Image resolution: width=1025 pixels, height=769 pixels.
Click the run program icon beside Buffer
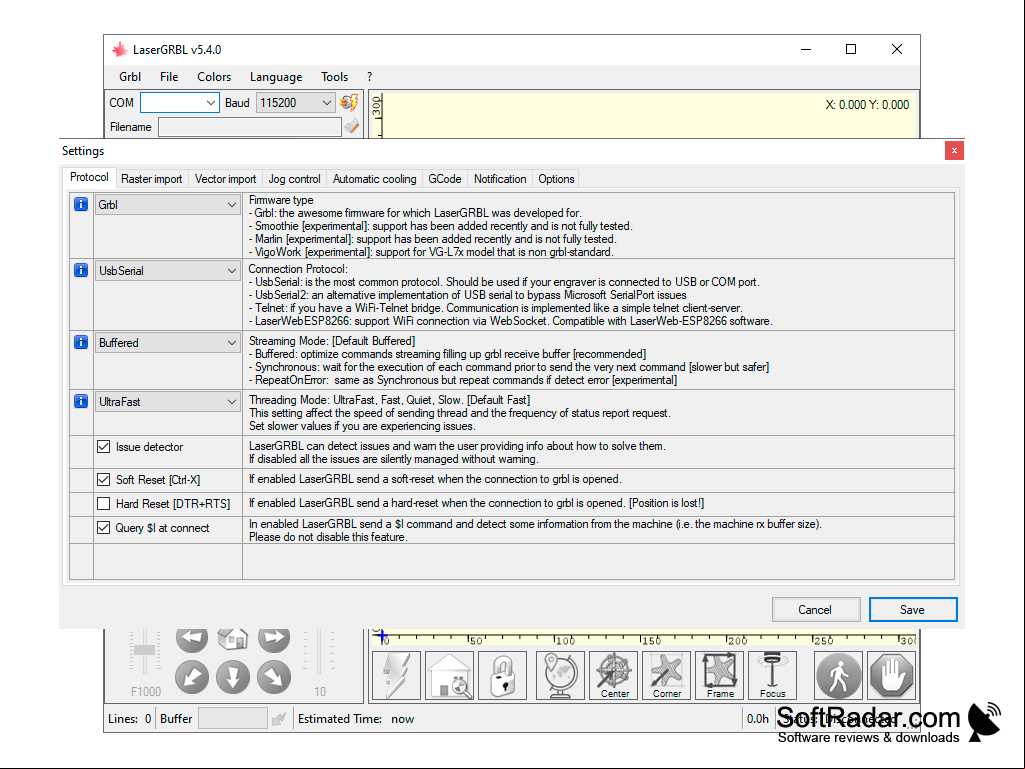[x=279, y=719]
